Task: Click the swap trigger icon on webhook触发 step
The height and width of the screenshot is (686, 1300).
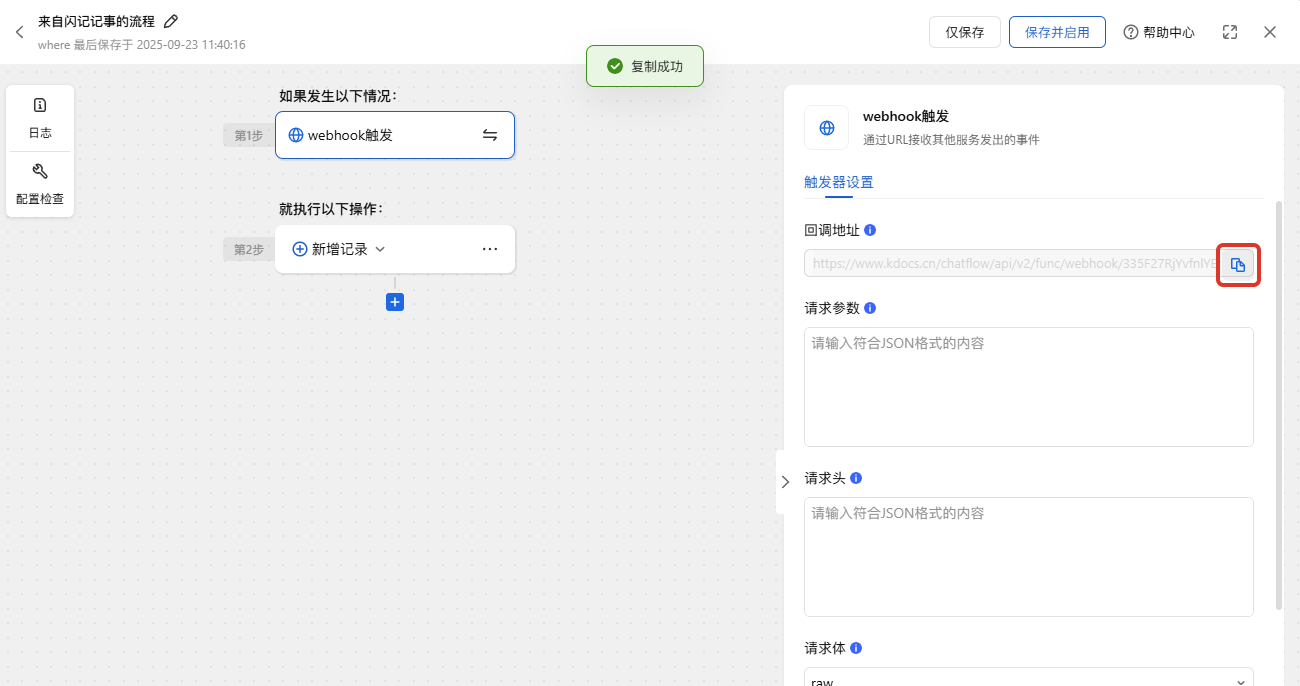Action: pos(490,134)
